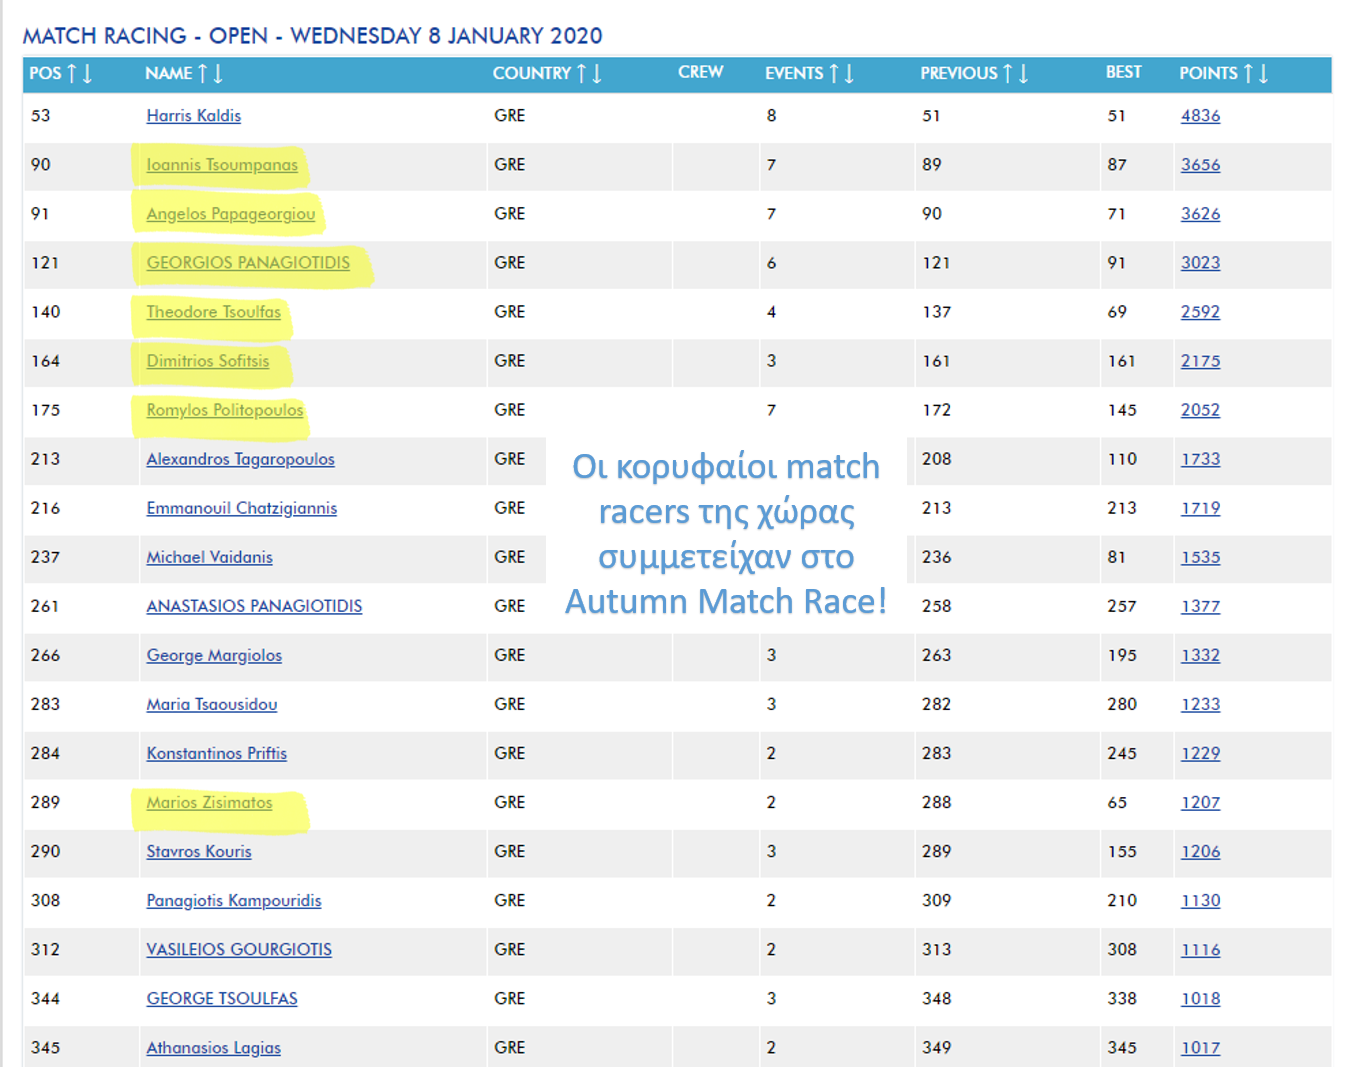Viewport: 1352px width, 1067px height.
Task: Click the Marios Zisimatos name link
Action: point(209,803)
